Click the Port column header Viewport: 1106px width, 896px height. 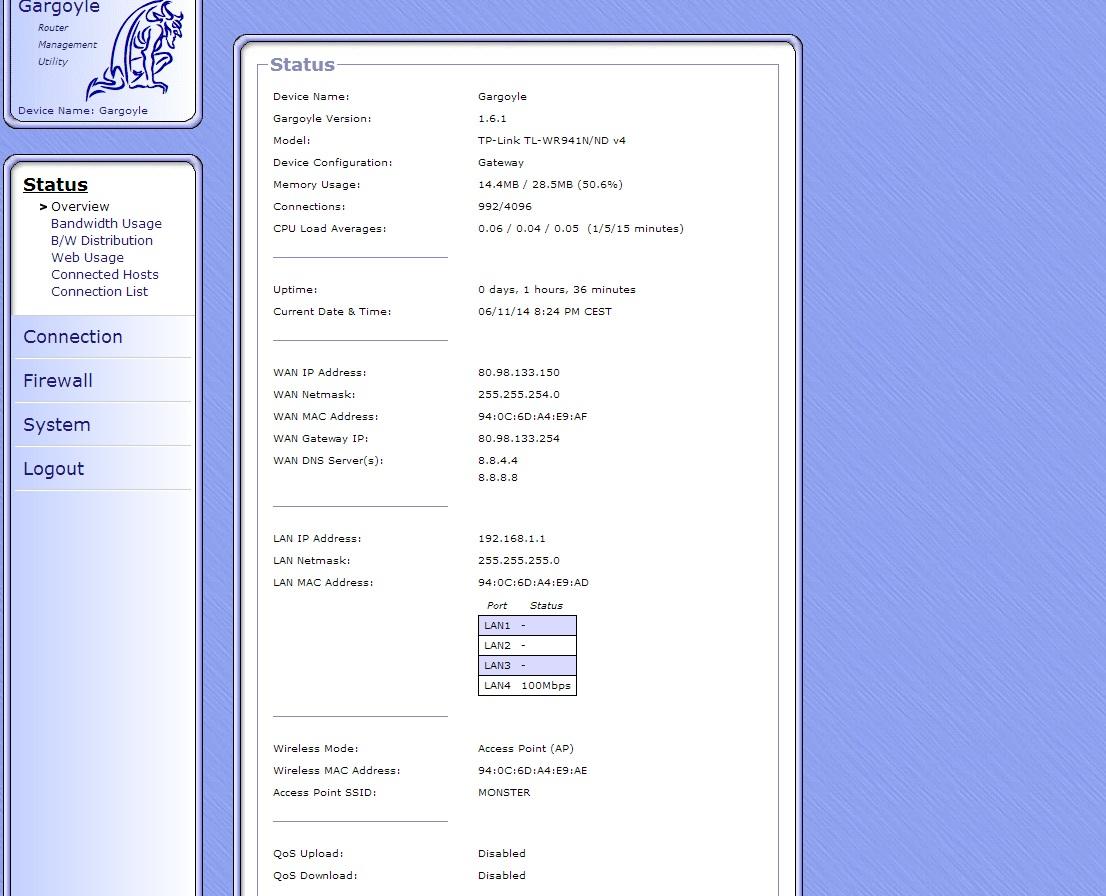click(x=497, y=605)
